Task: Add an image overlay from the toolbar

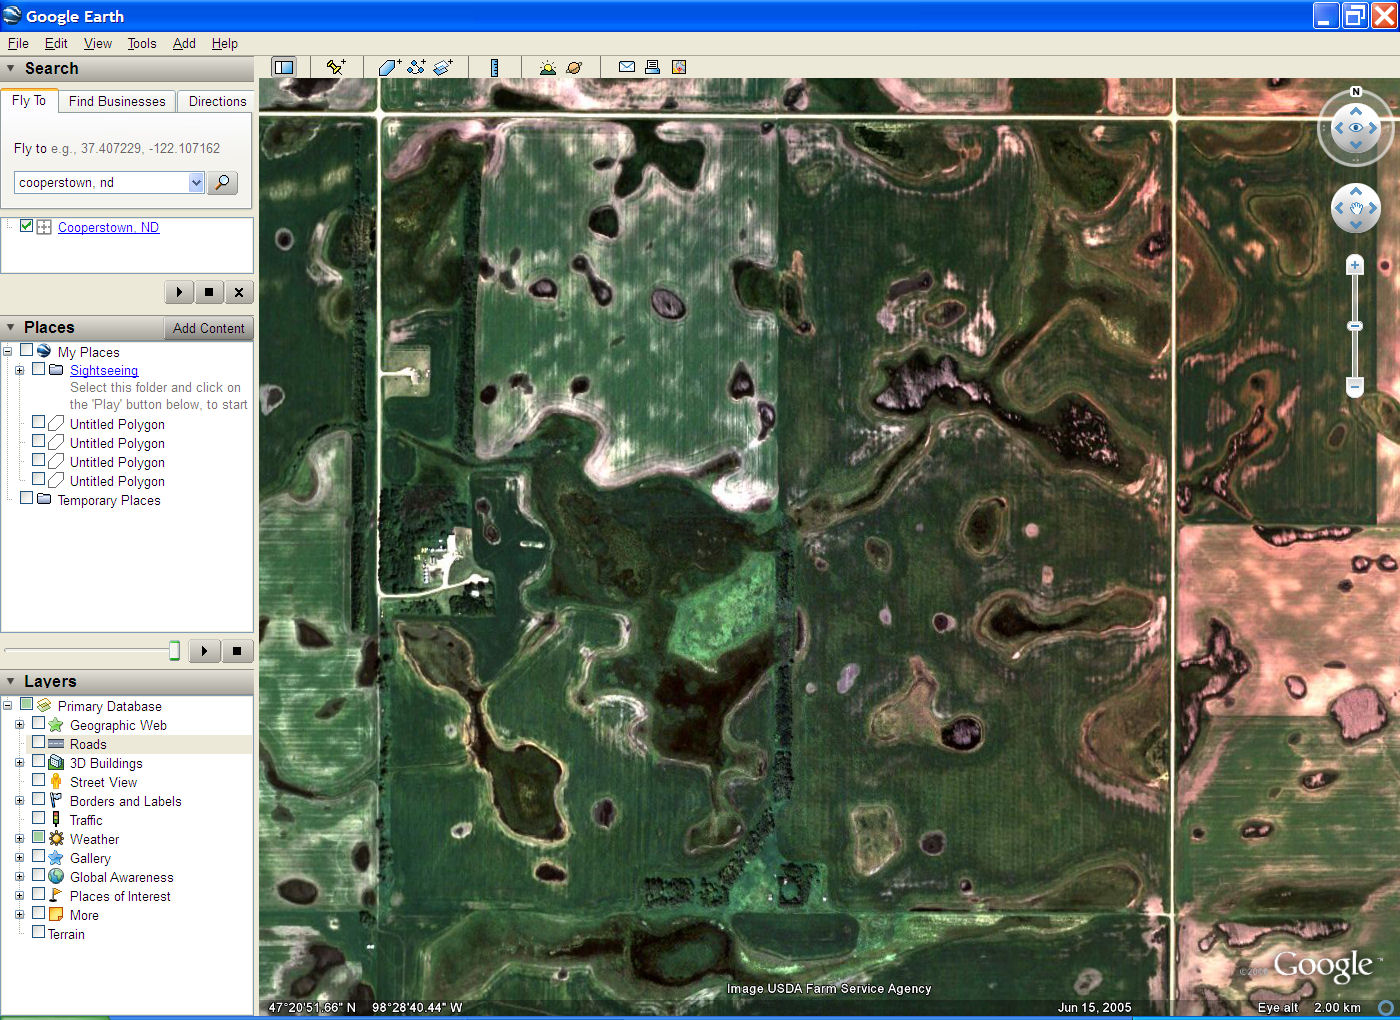Action: (x=443, y=67)
